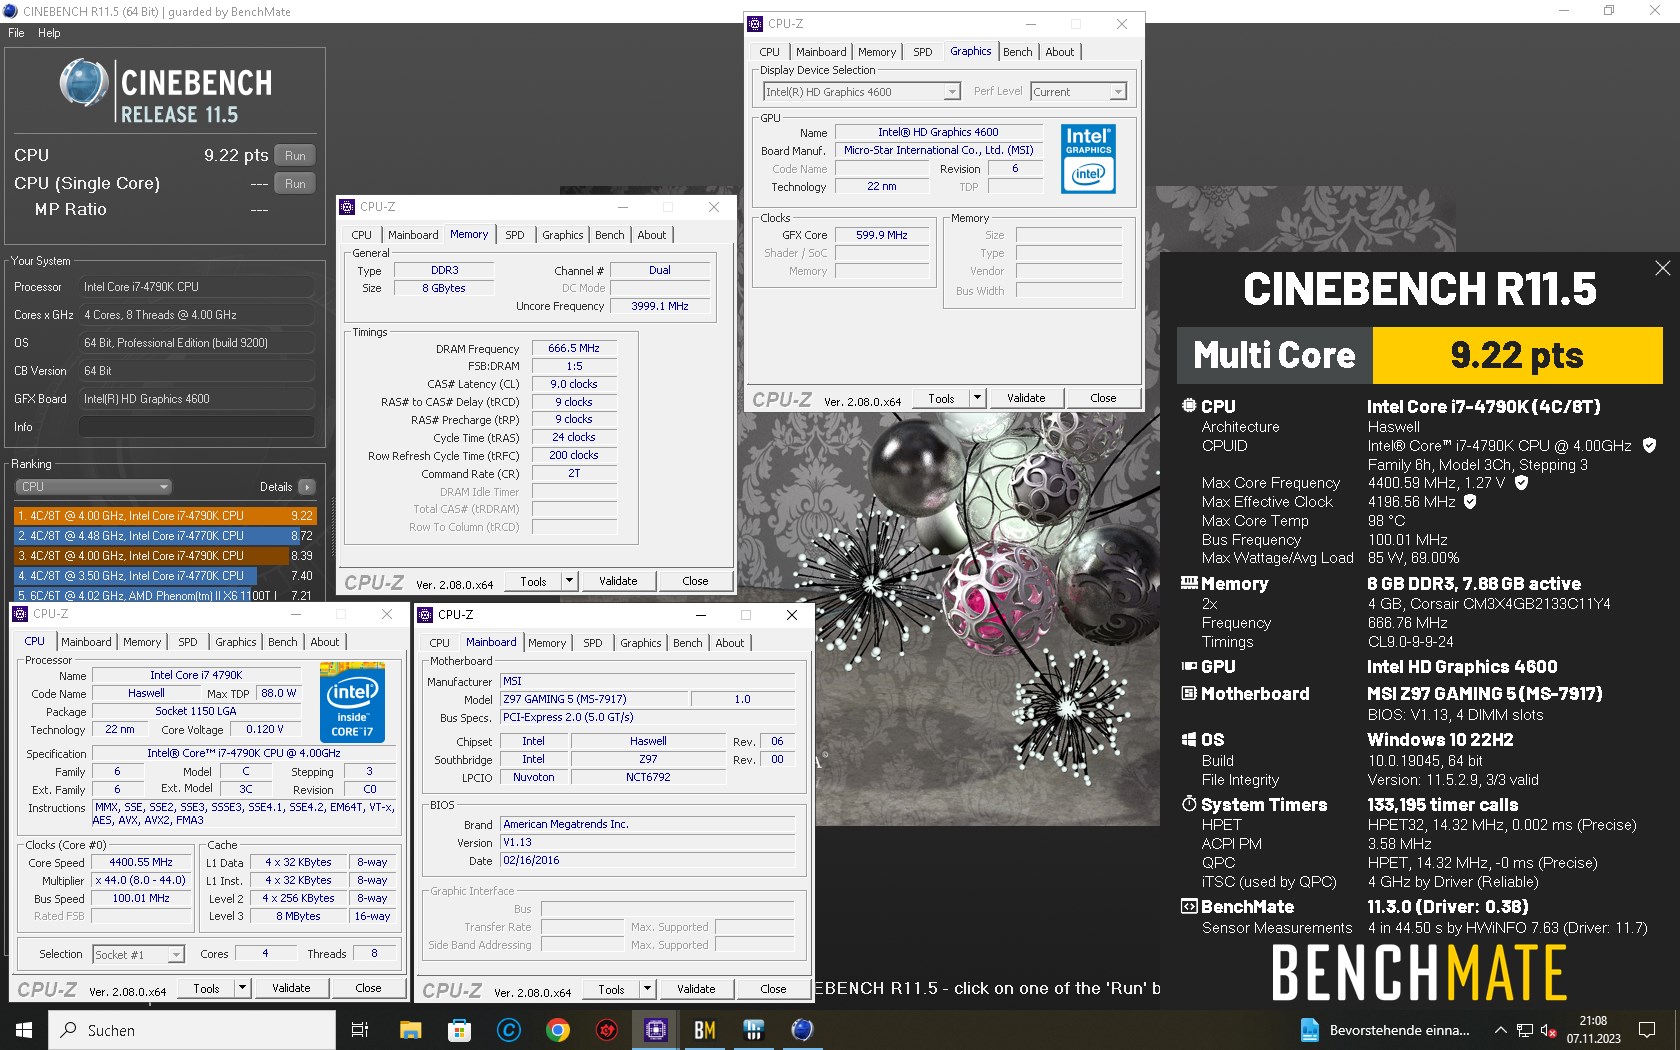
Task: Select Memory tab in CPU-Z processor window
Action: coord(142,642)
